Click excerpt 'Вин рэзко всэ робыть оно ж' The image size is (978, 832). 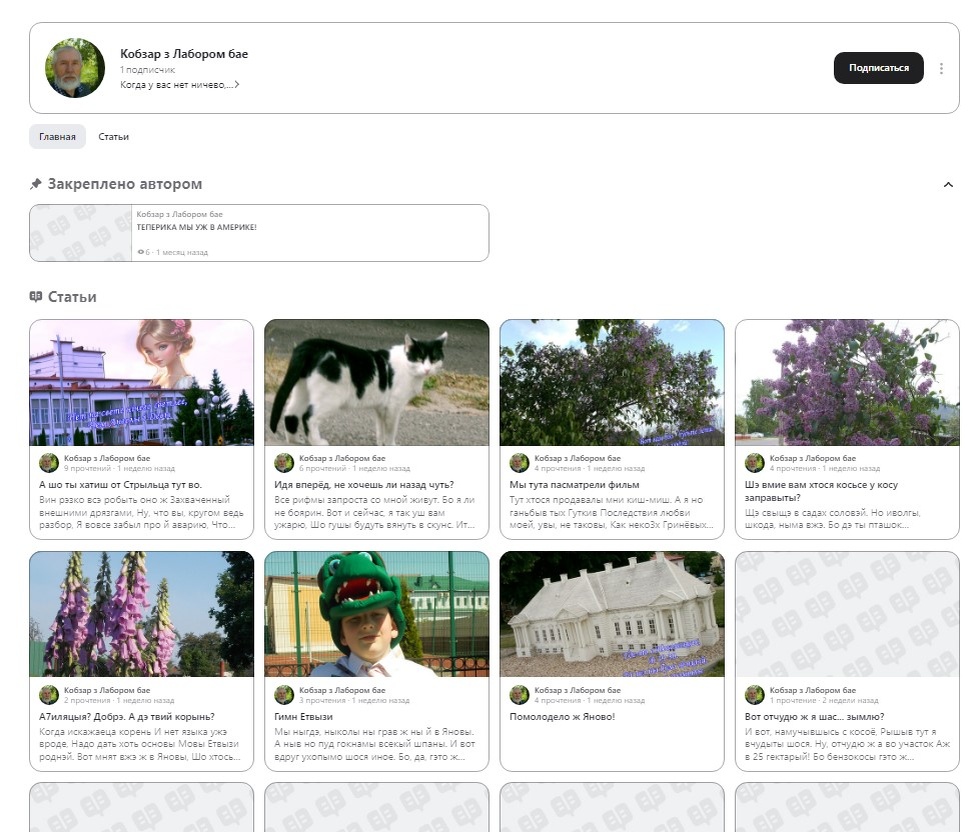[x=142, y=512]
